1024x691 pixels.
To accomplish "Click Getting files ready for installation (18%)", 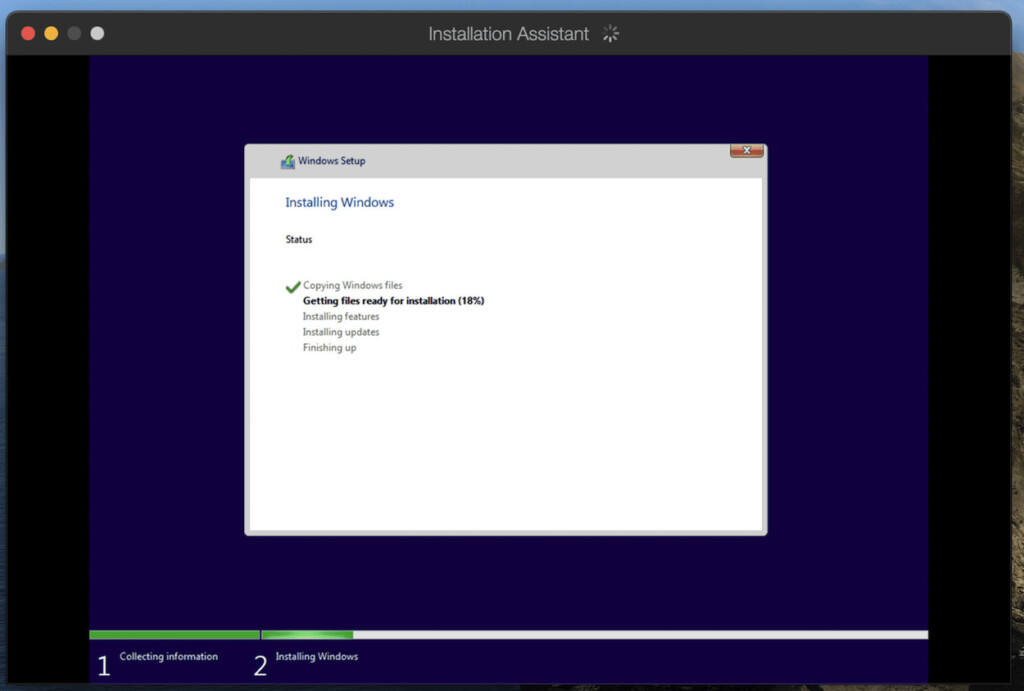I will pos(394,301).
